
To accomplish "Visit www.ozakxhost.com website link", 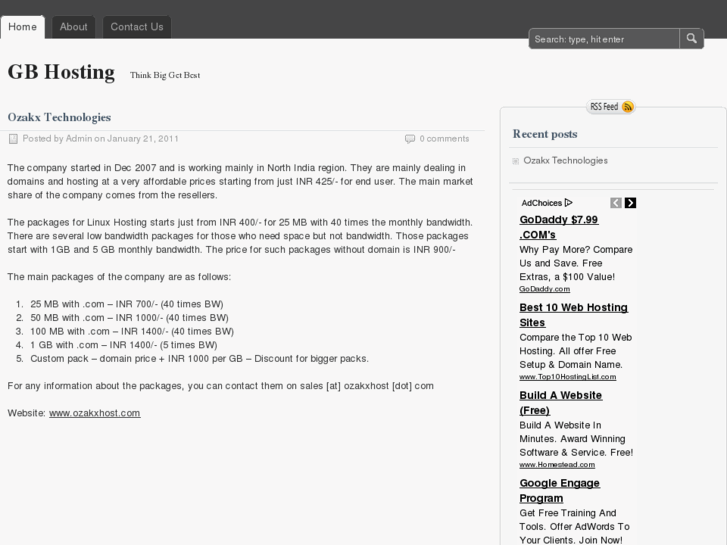I will click(95, 413).
